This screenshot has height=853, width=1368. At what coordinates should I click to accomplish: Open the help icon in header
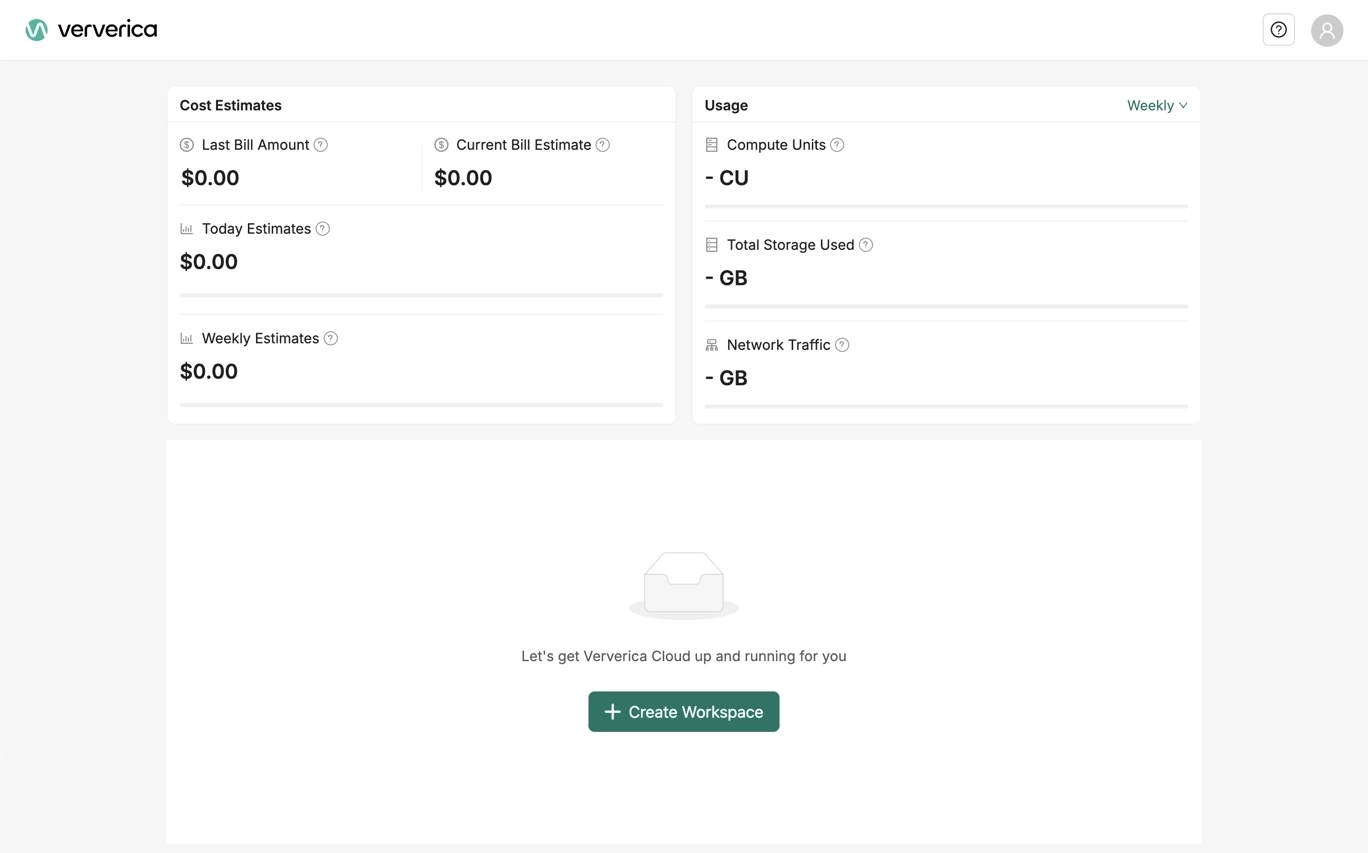tap(1278, 30)
